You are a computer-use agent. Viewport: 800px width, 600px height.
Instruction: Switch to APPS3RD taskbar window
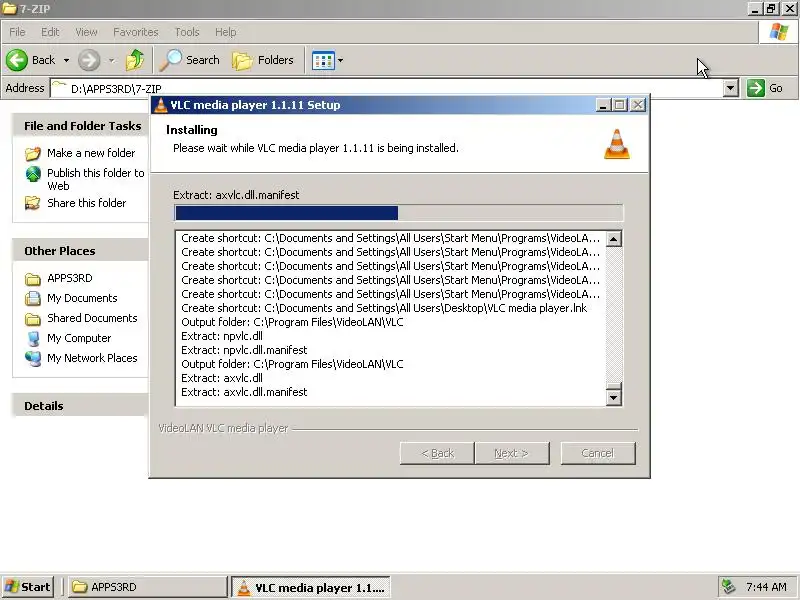tap(148, 587)
